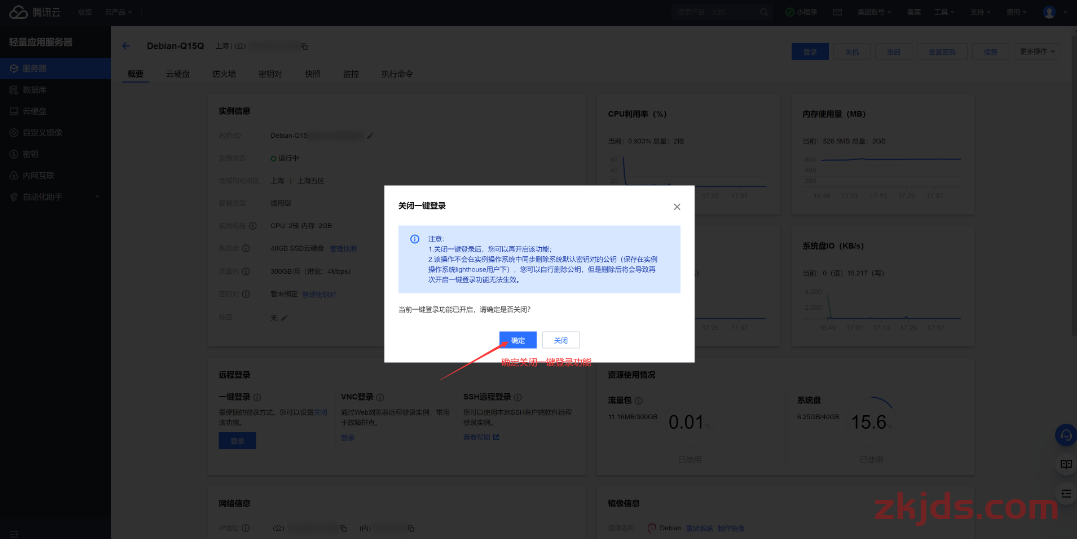Select 内网互联 in the sidebar
Image resolution: width=1077 pixels, height=539 pixels.
pyautogui.click(x=55, y=176)
